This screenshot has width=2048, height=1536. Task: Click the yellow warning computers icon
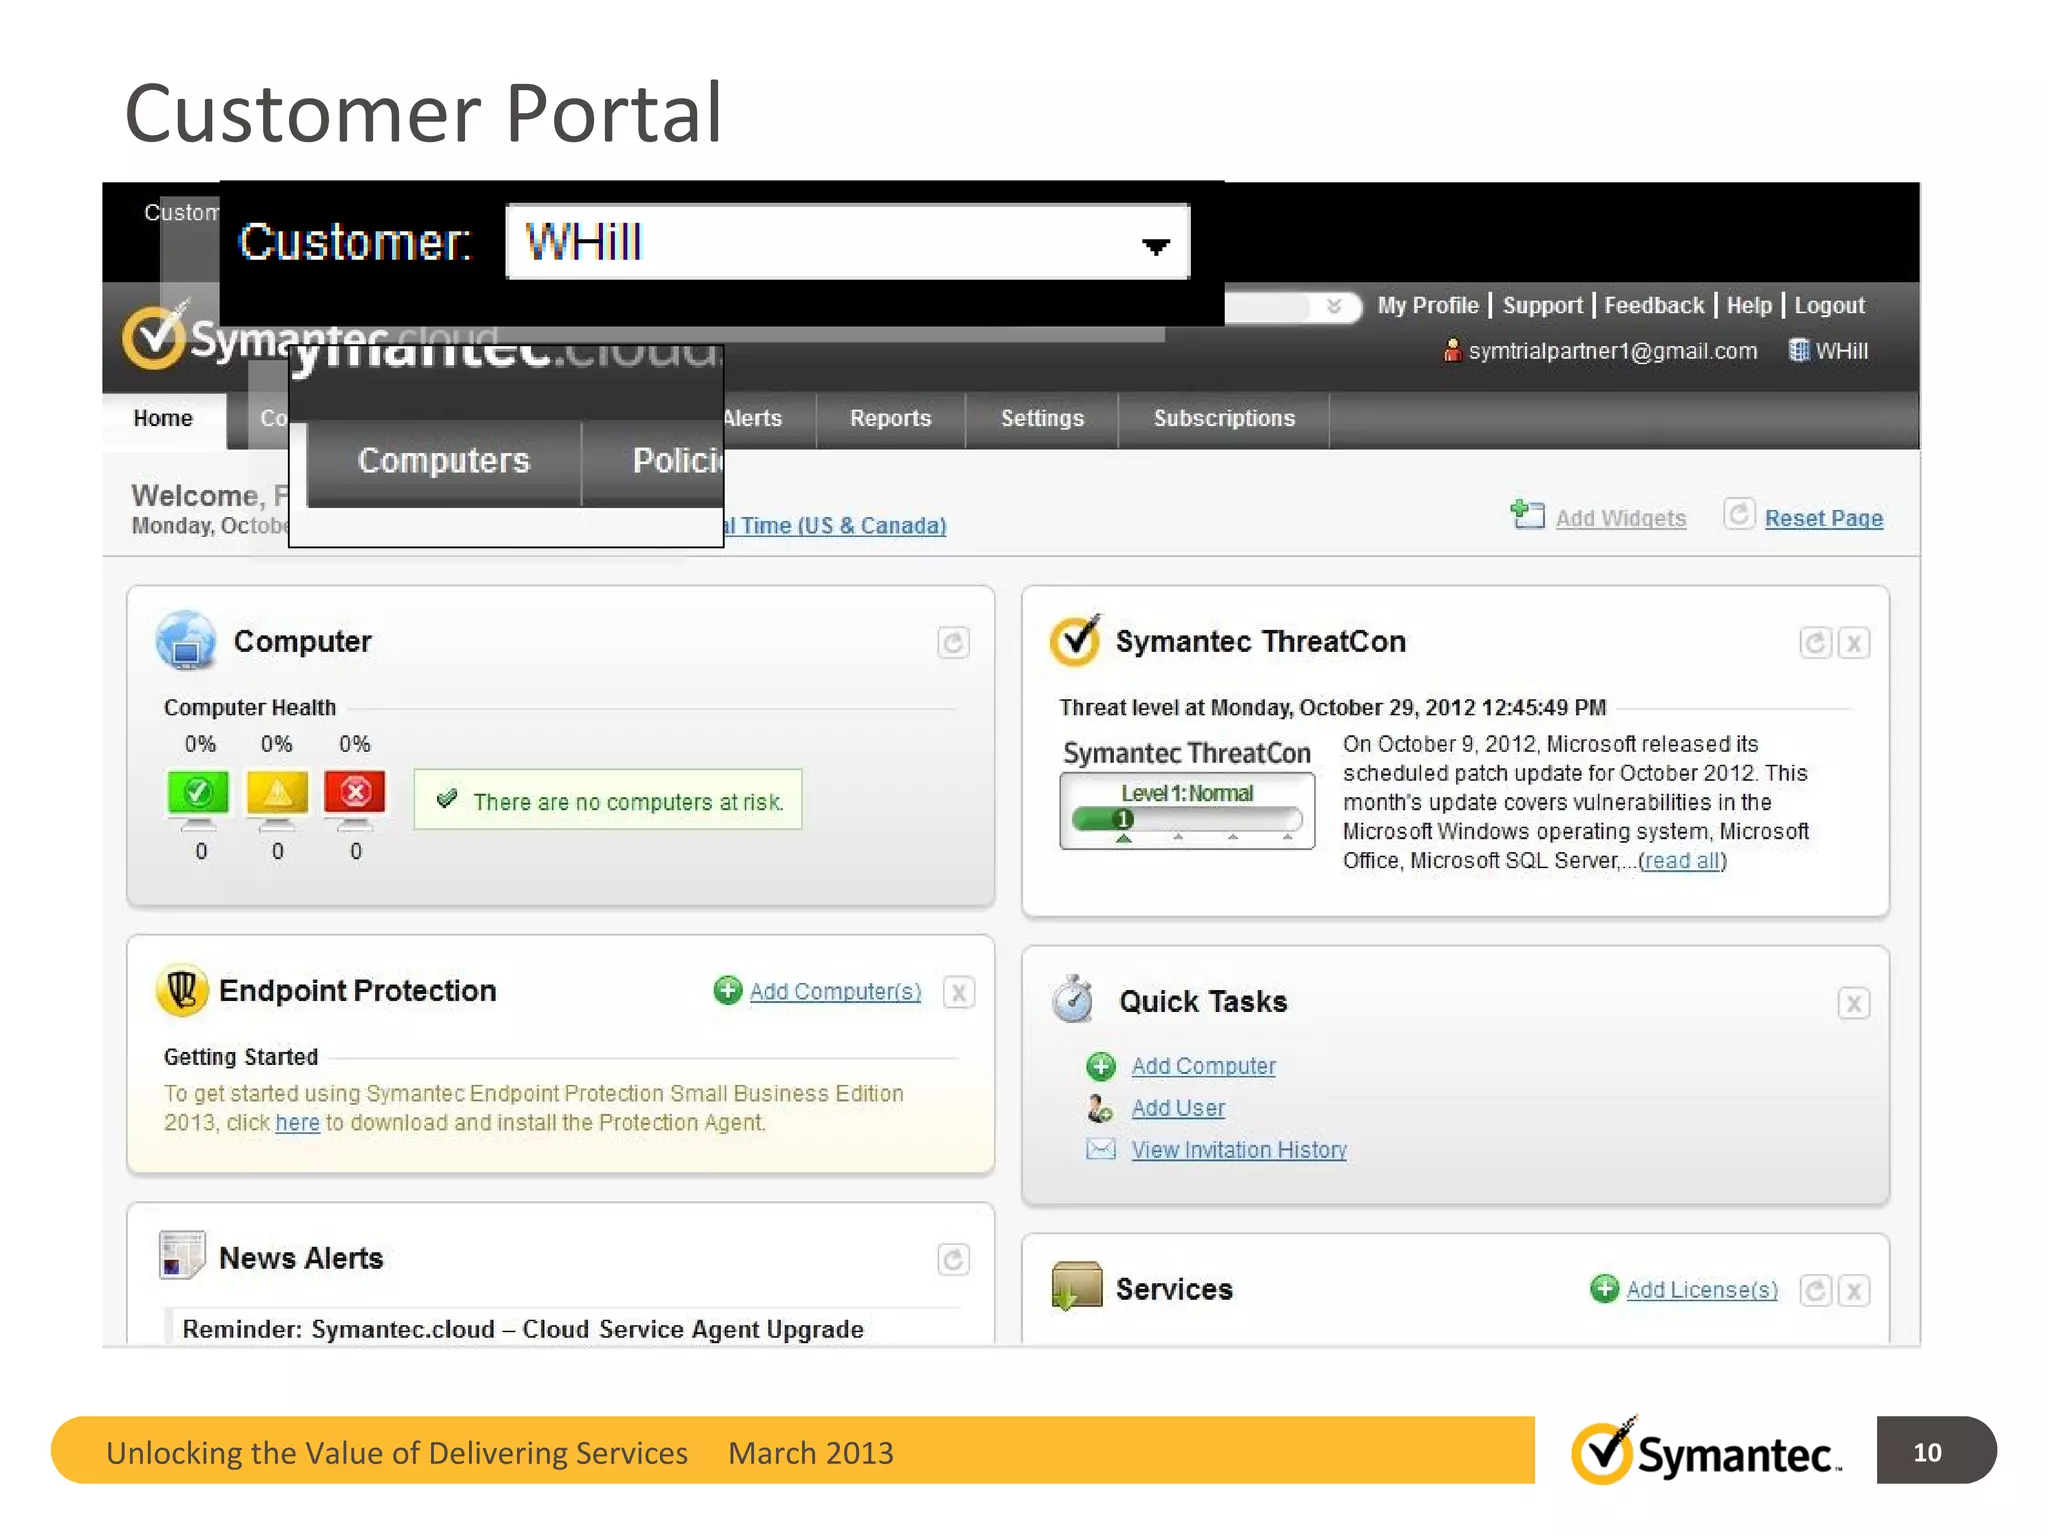(x=277, y=798)
